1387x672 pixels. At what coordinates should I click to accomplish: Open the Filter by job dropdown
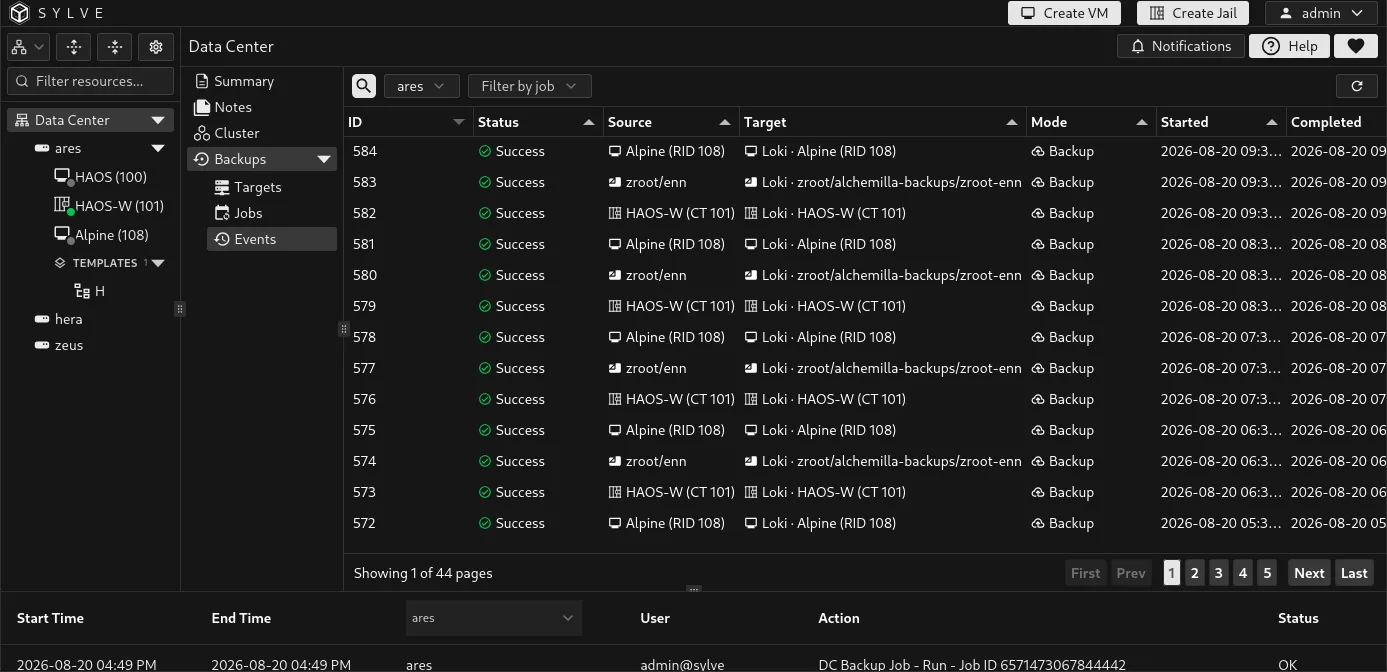pos(529,86)
